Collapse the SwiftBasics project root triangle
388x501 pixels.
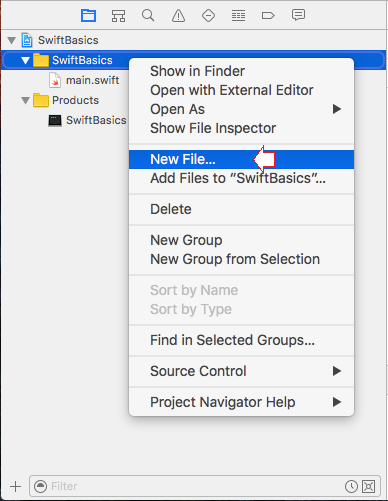click(x=12, y=41)
